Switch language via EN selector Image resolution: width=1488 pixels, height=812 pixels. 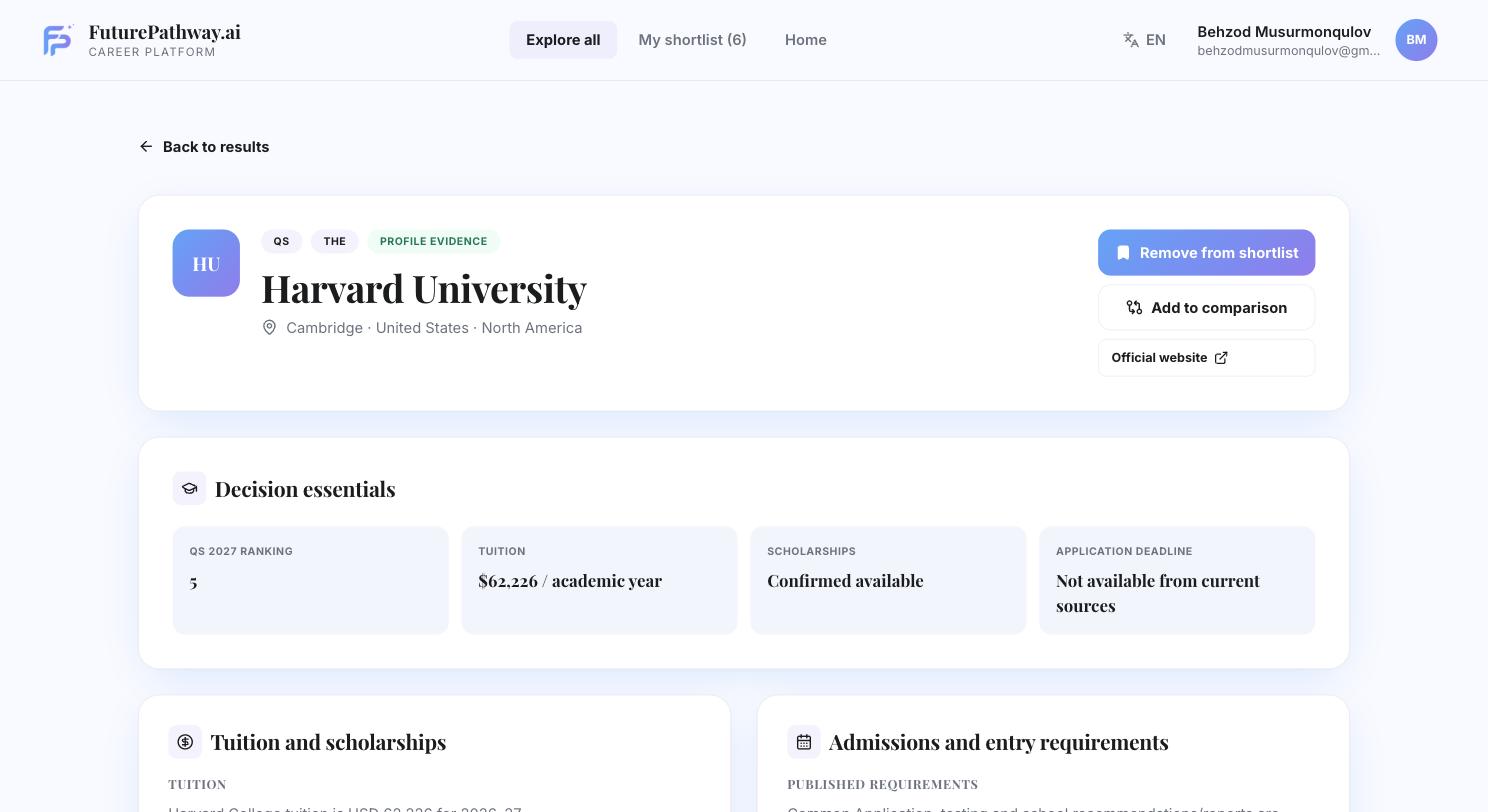(x=1155, y=40)
